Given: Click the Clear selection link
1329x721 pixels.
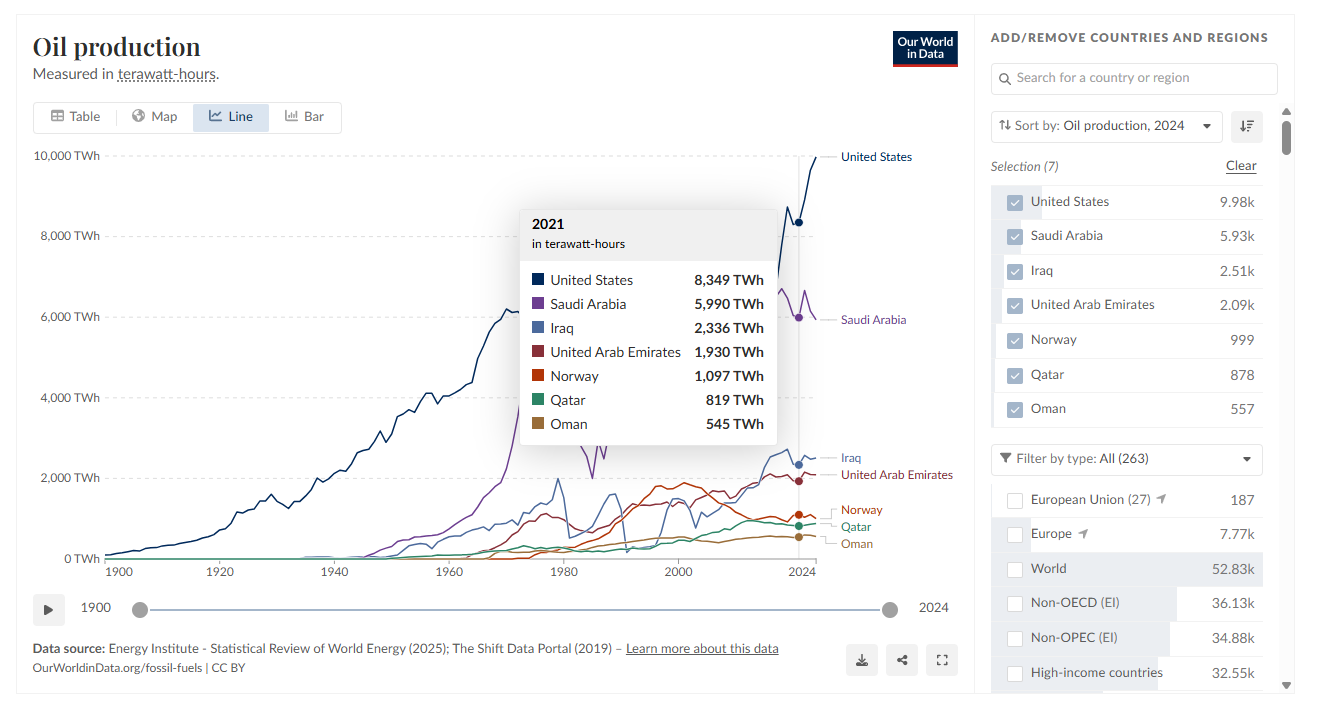Looking at the screenshot, I should point(1241,166).
